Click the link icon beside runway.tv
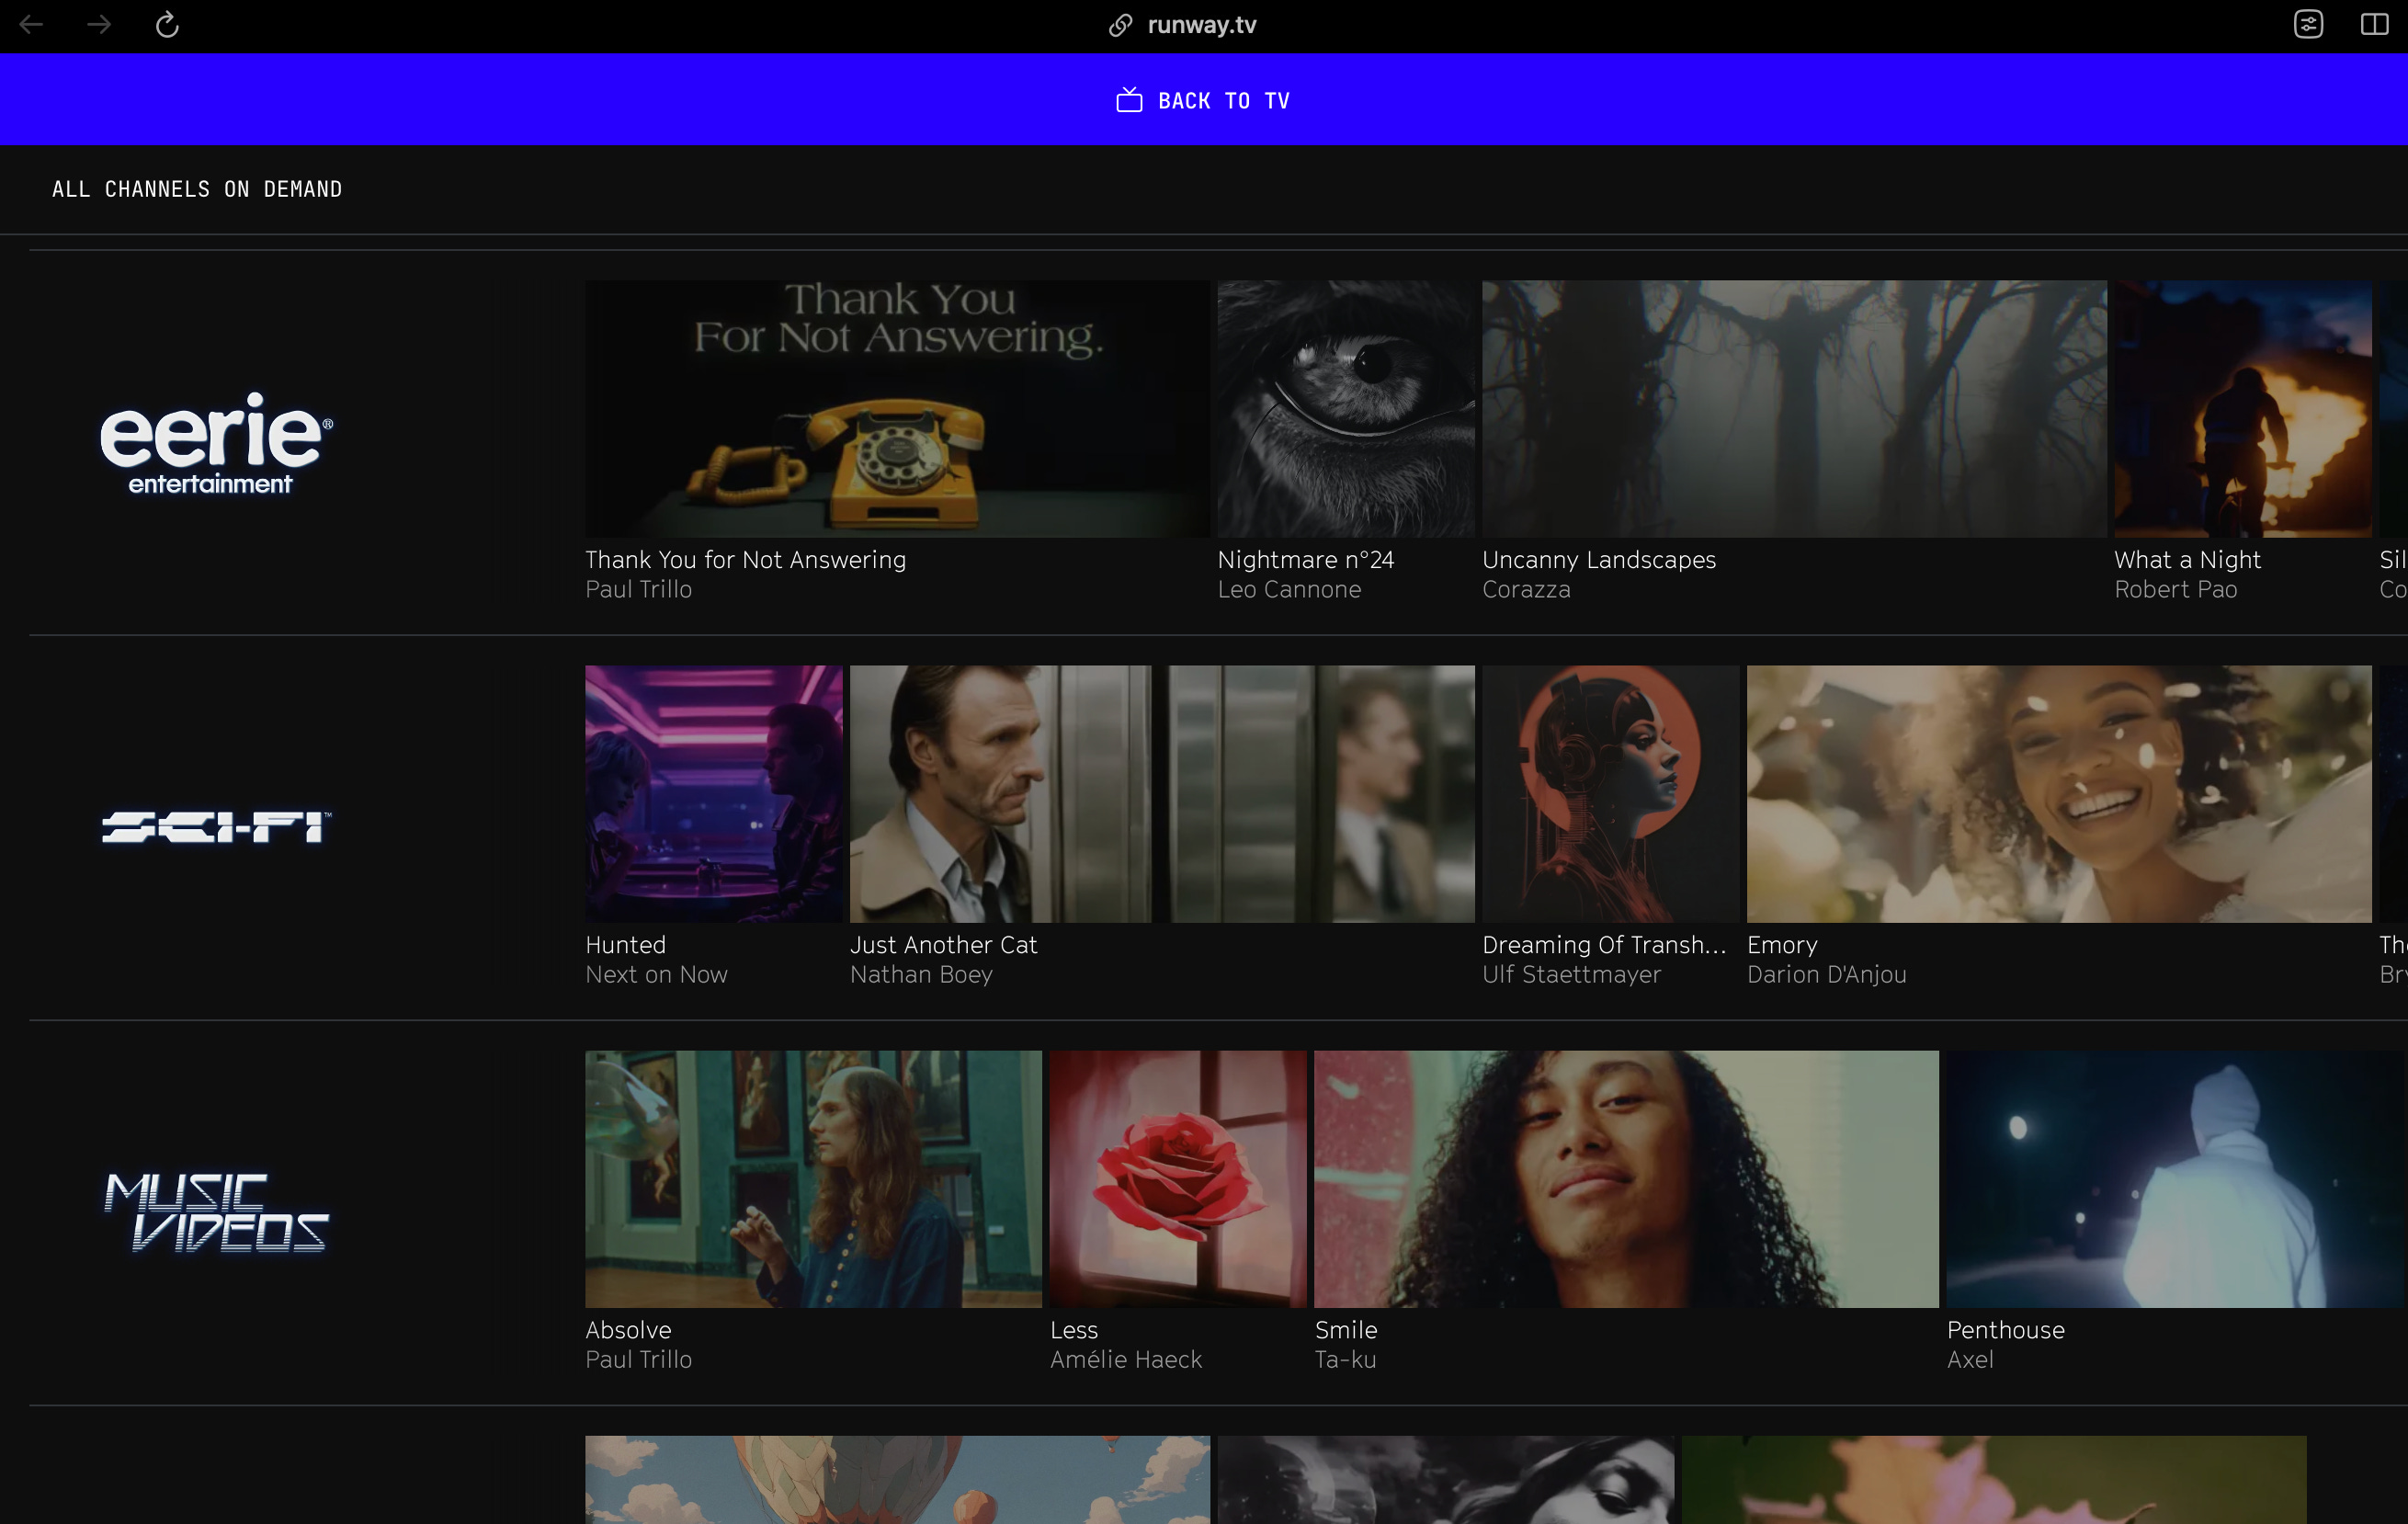The height and width of the screenshot is (1524, 2408). point(1120,25)
